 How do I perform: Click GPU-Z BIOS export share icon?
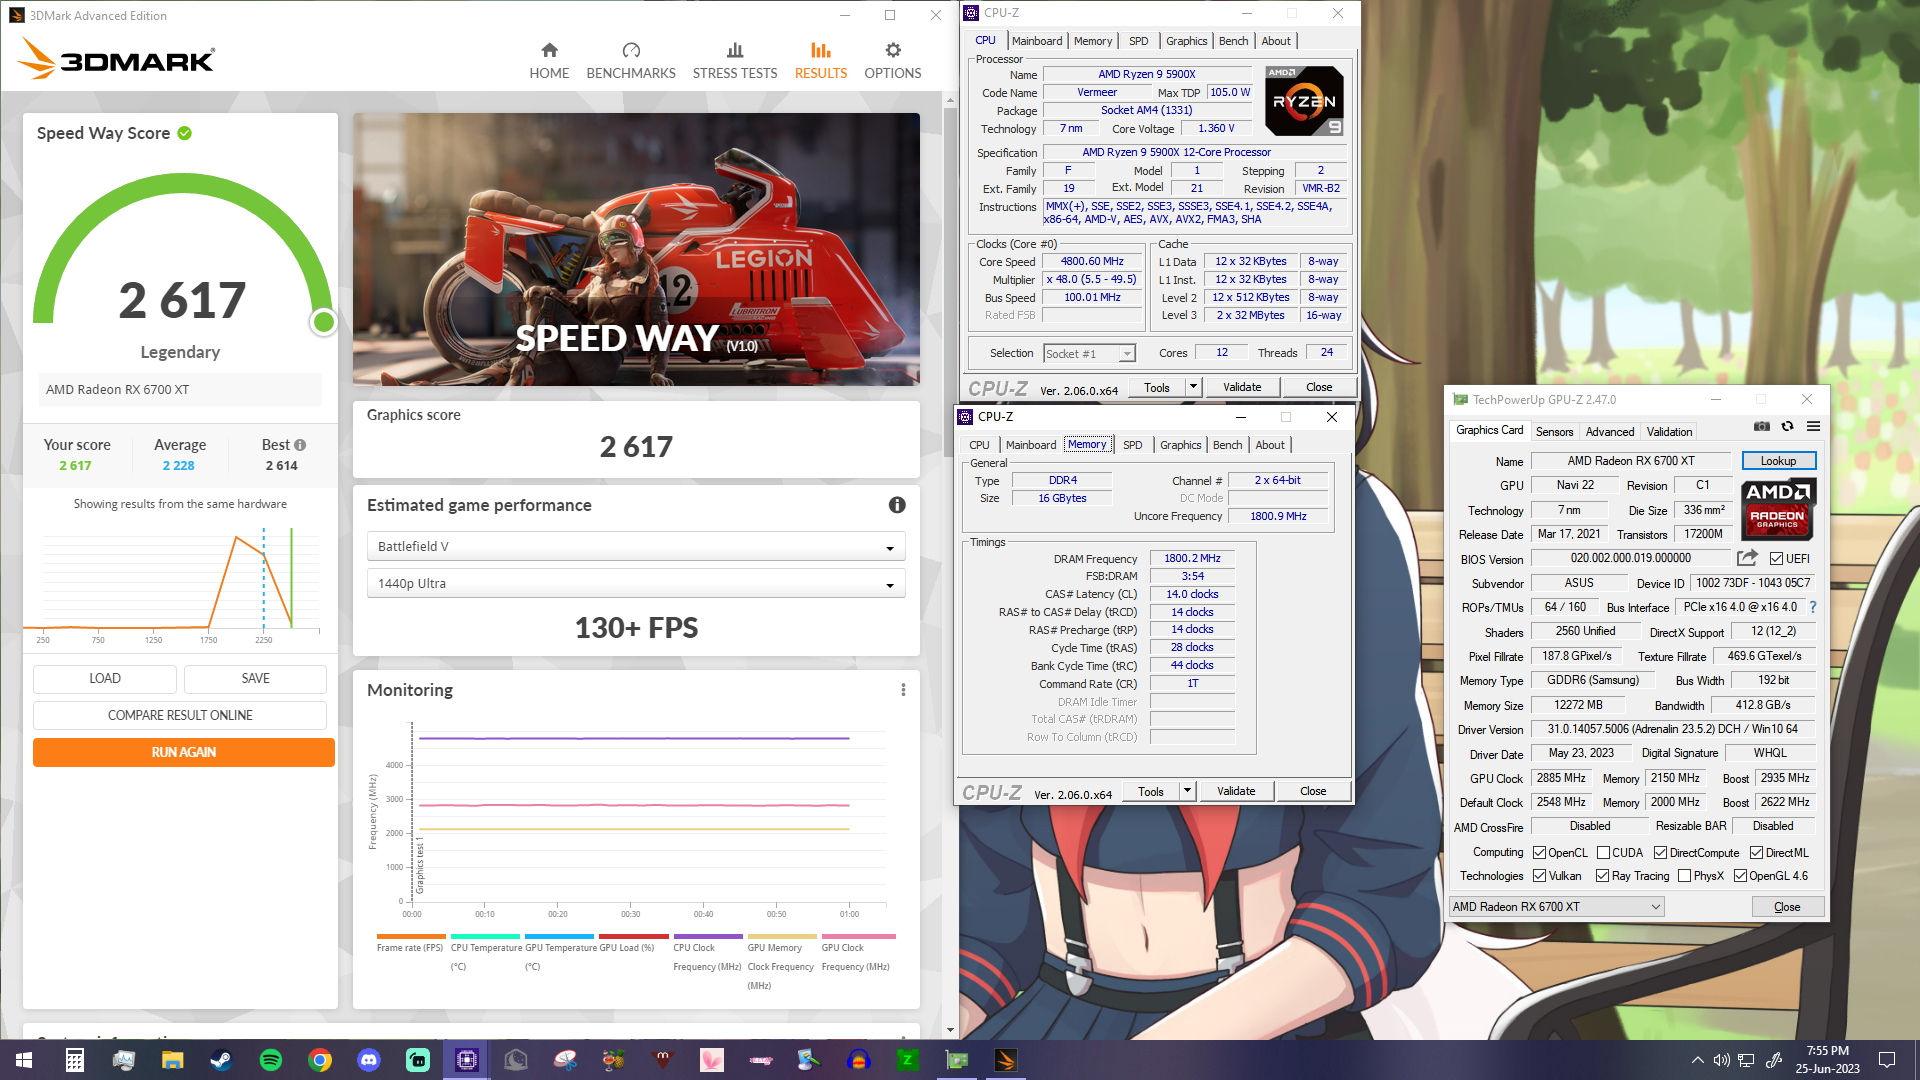[1747, 558]
